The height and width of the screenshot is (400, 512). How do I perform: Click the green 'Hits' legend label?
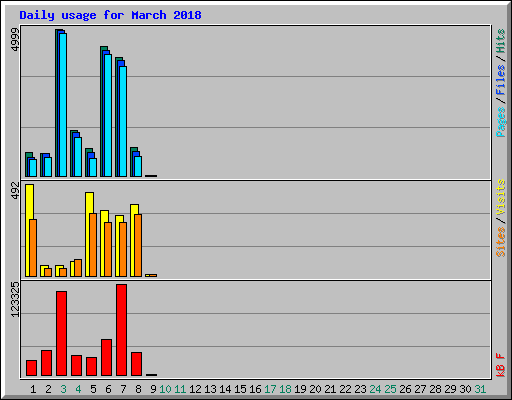coord(500,41)
